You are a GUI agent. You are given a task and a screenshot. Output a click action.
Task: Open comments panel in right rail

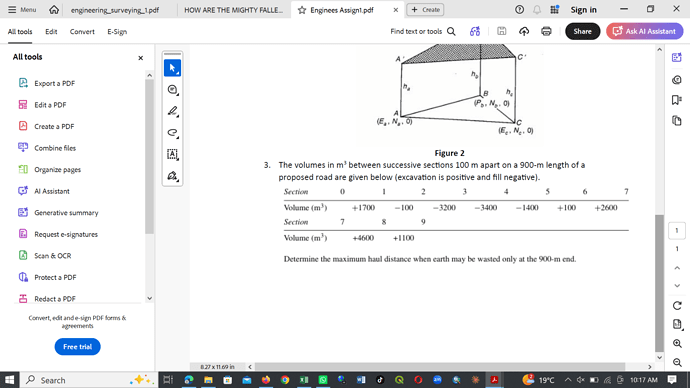677,80
